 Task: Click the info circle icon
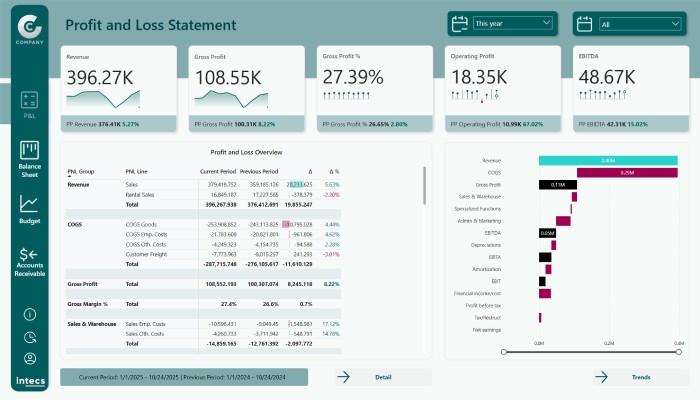pyautogui.click(x=29, y=314)
